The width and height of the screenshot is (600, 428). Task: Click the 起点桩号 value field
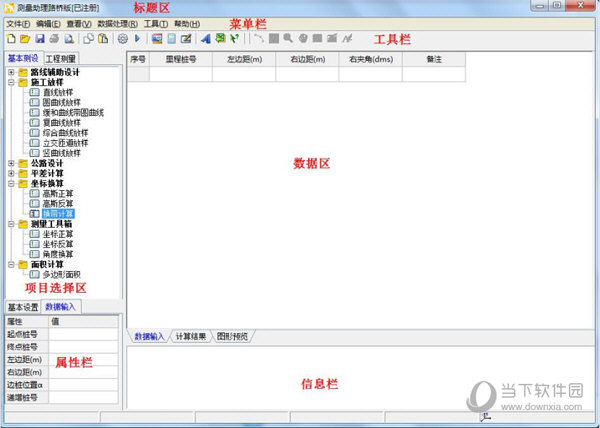click(x=83, y=334)
